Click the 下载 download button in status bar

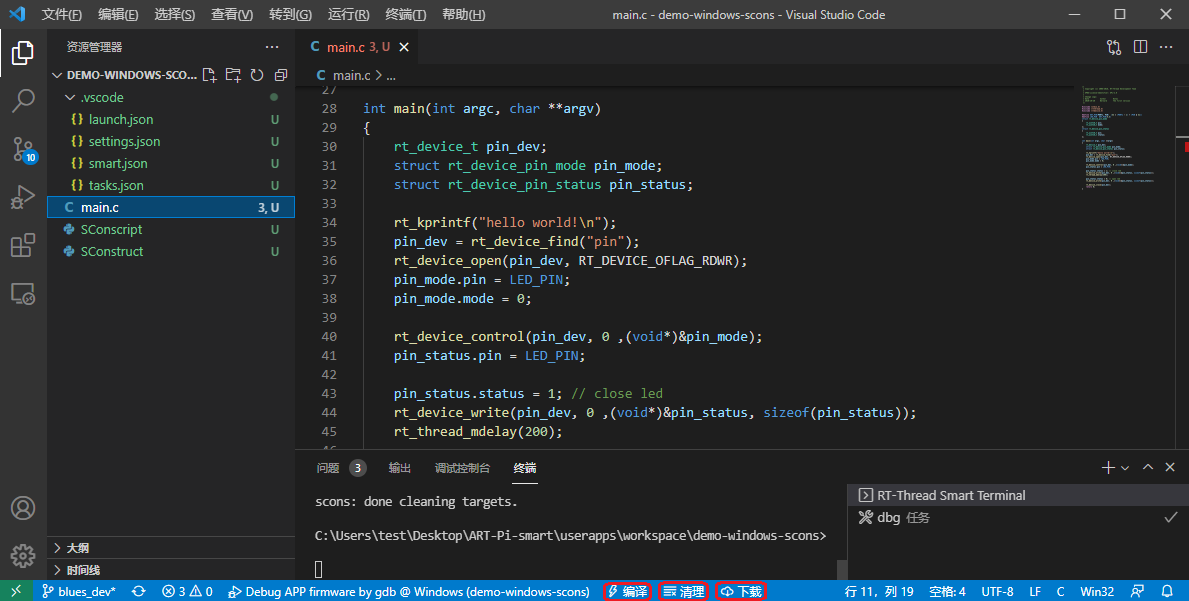point(741,592)
